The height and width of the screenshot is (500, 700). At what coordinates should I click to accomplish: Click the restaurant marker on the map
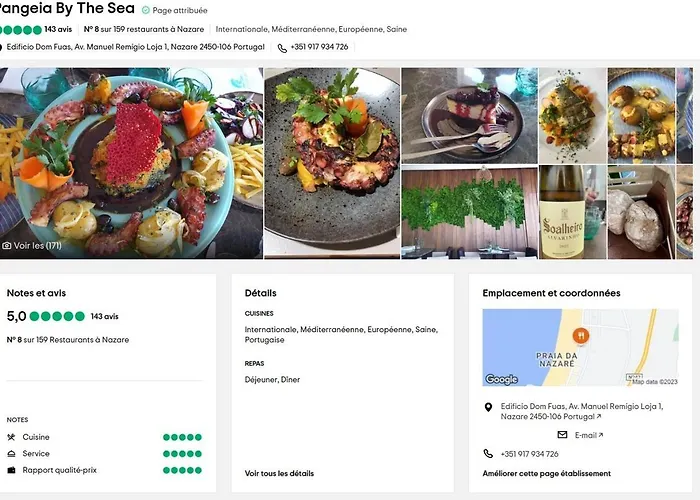pos(578,337)
